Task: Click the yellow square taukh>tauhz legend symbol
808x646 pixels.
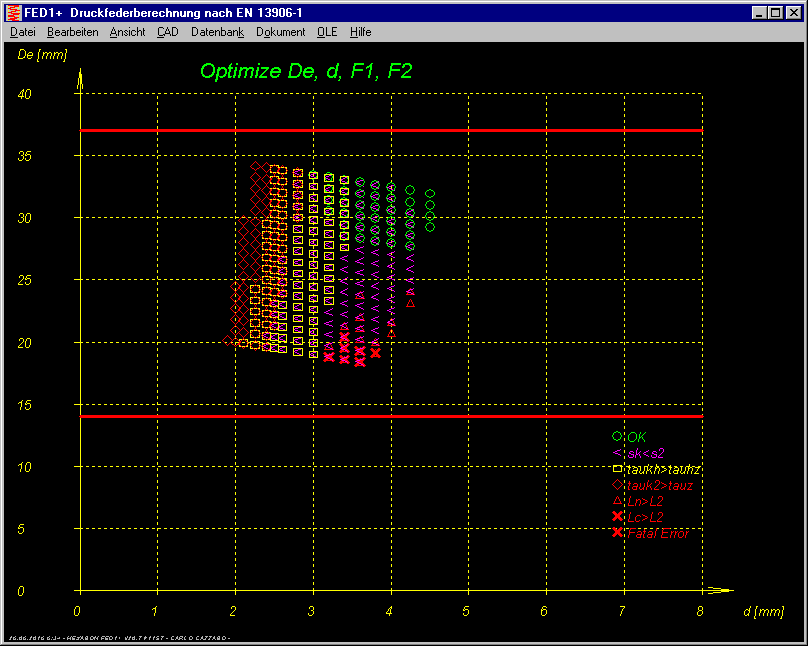Action: (617, 469)
